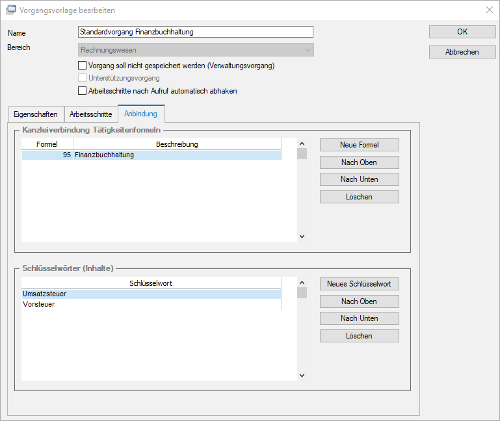Click the keyword list scroll-up arrow
Image resolution: width=500 pixels, height=421 pixels.
pyautogui.click(x=302, y=283)
